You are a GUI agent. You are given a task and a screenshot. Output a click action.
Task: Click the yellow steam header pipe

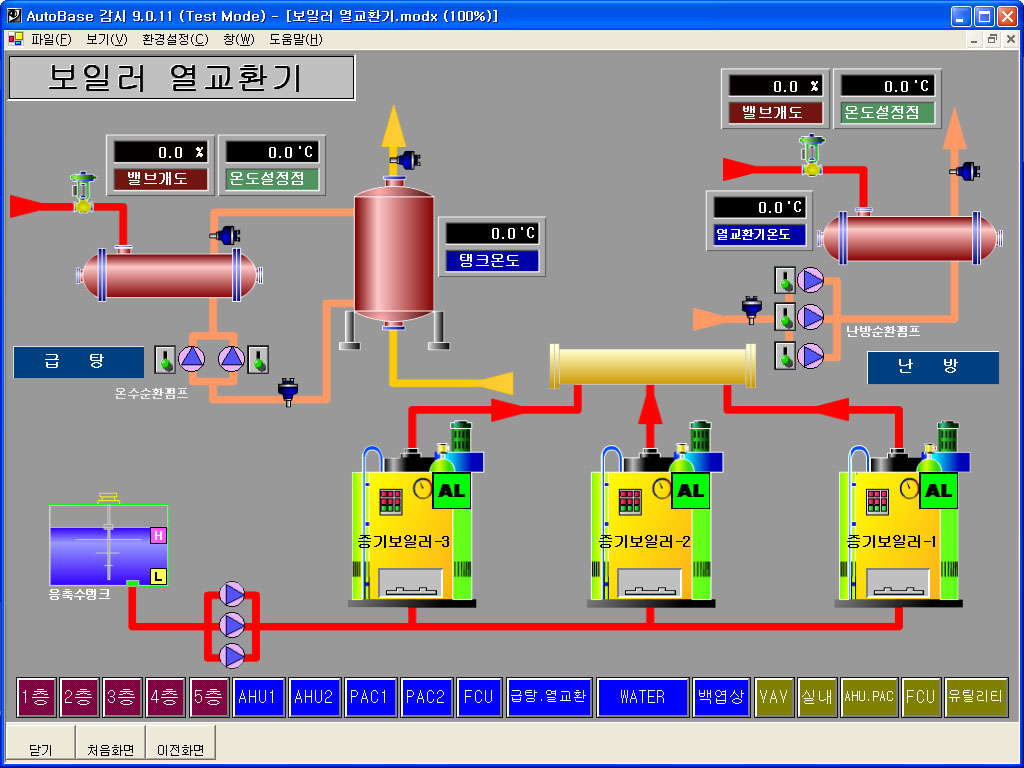[x=652, y=367]
